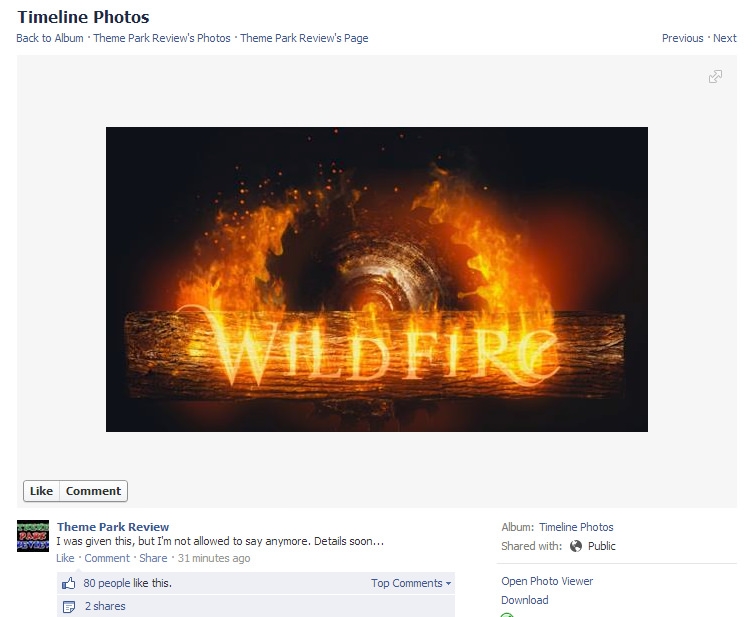Expand the Top Comments dropdown

411,583
